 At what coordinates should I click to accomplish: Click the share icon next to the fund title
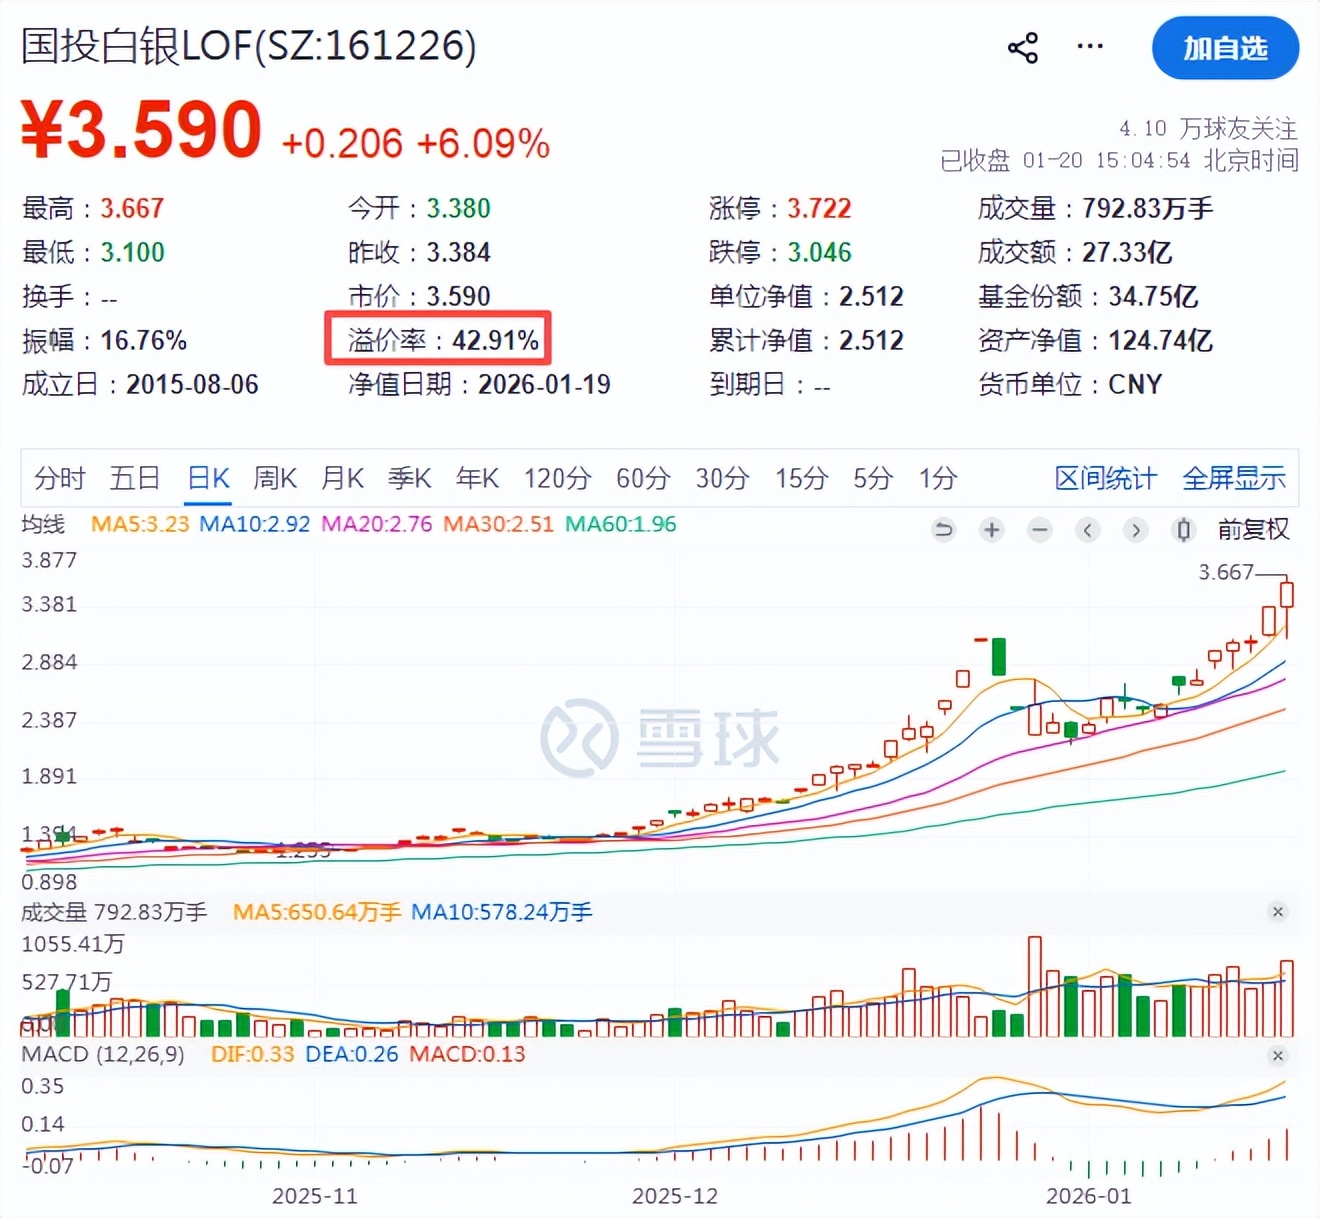(x=1023, y=48)
